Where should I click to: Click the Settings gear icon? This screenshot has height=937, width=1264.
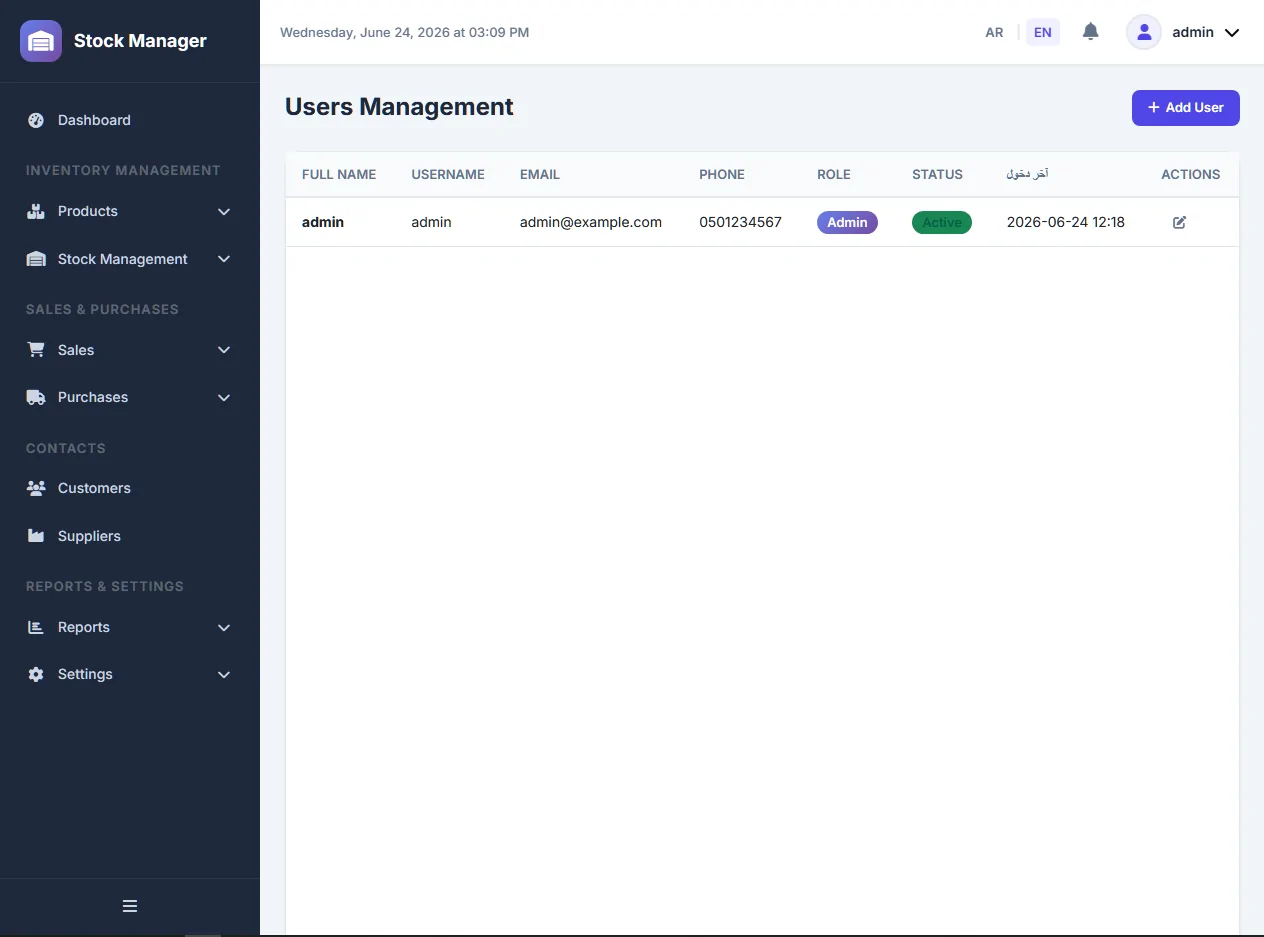[36, 674]
